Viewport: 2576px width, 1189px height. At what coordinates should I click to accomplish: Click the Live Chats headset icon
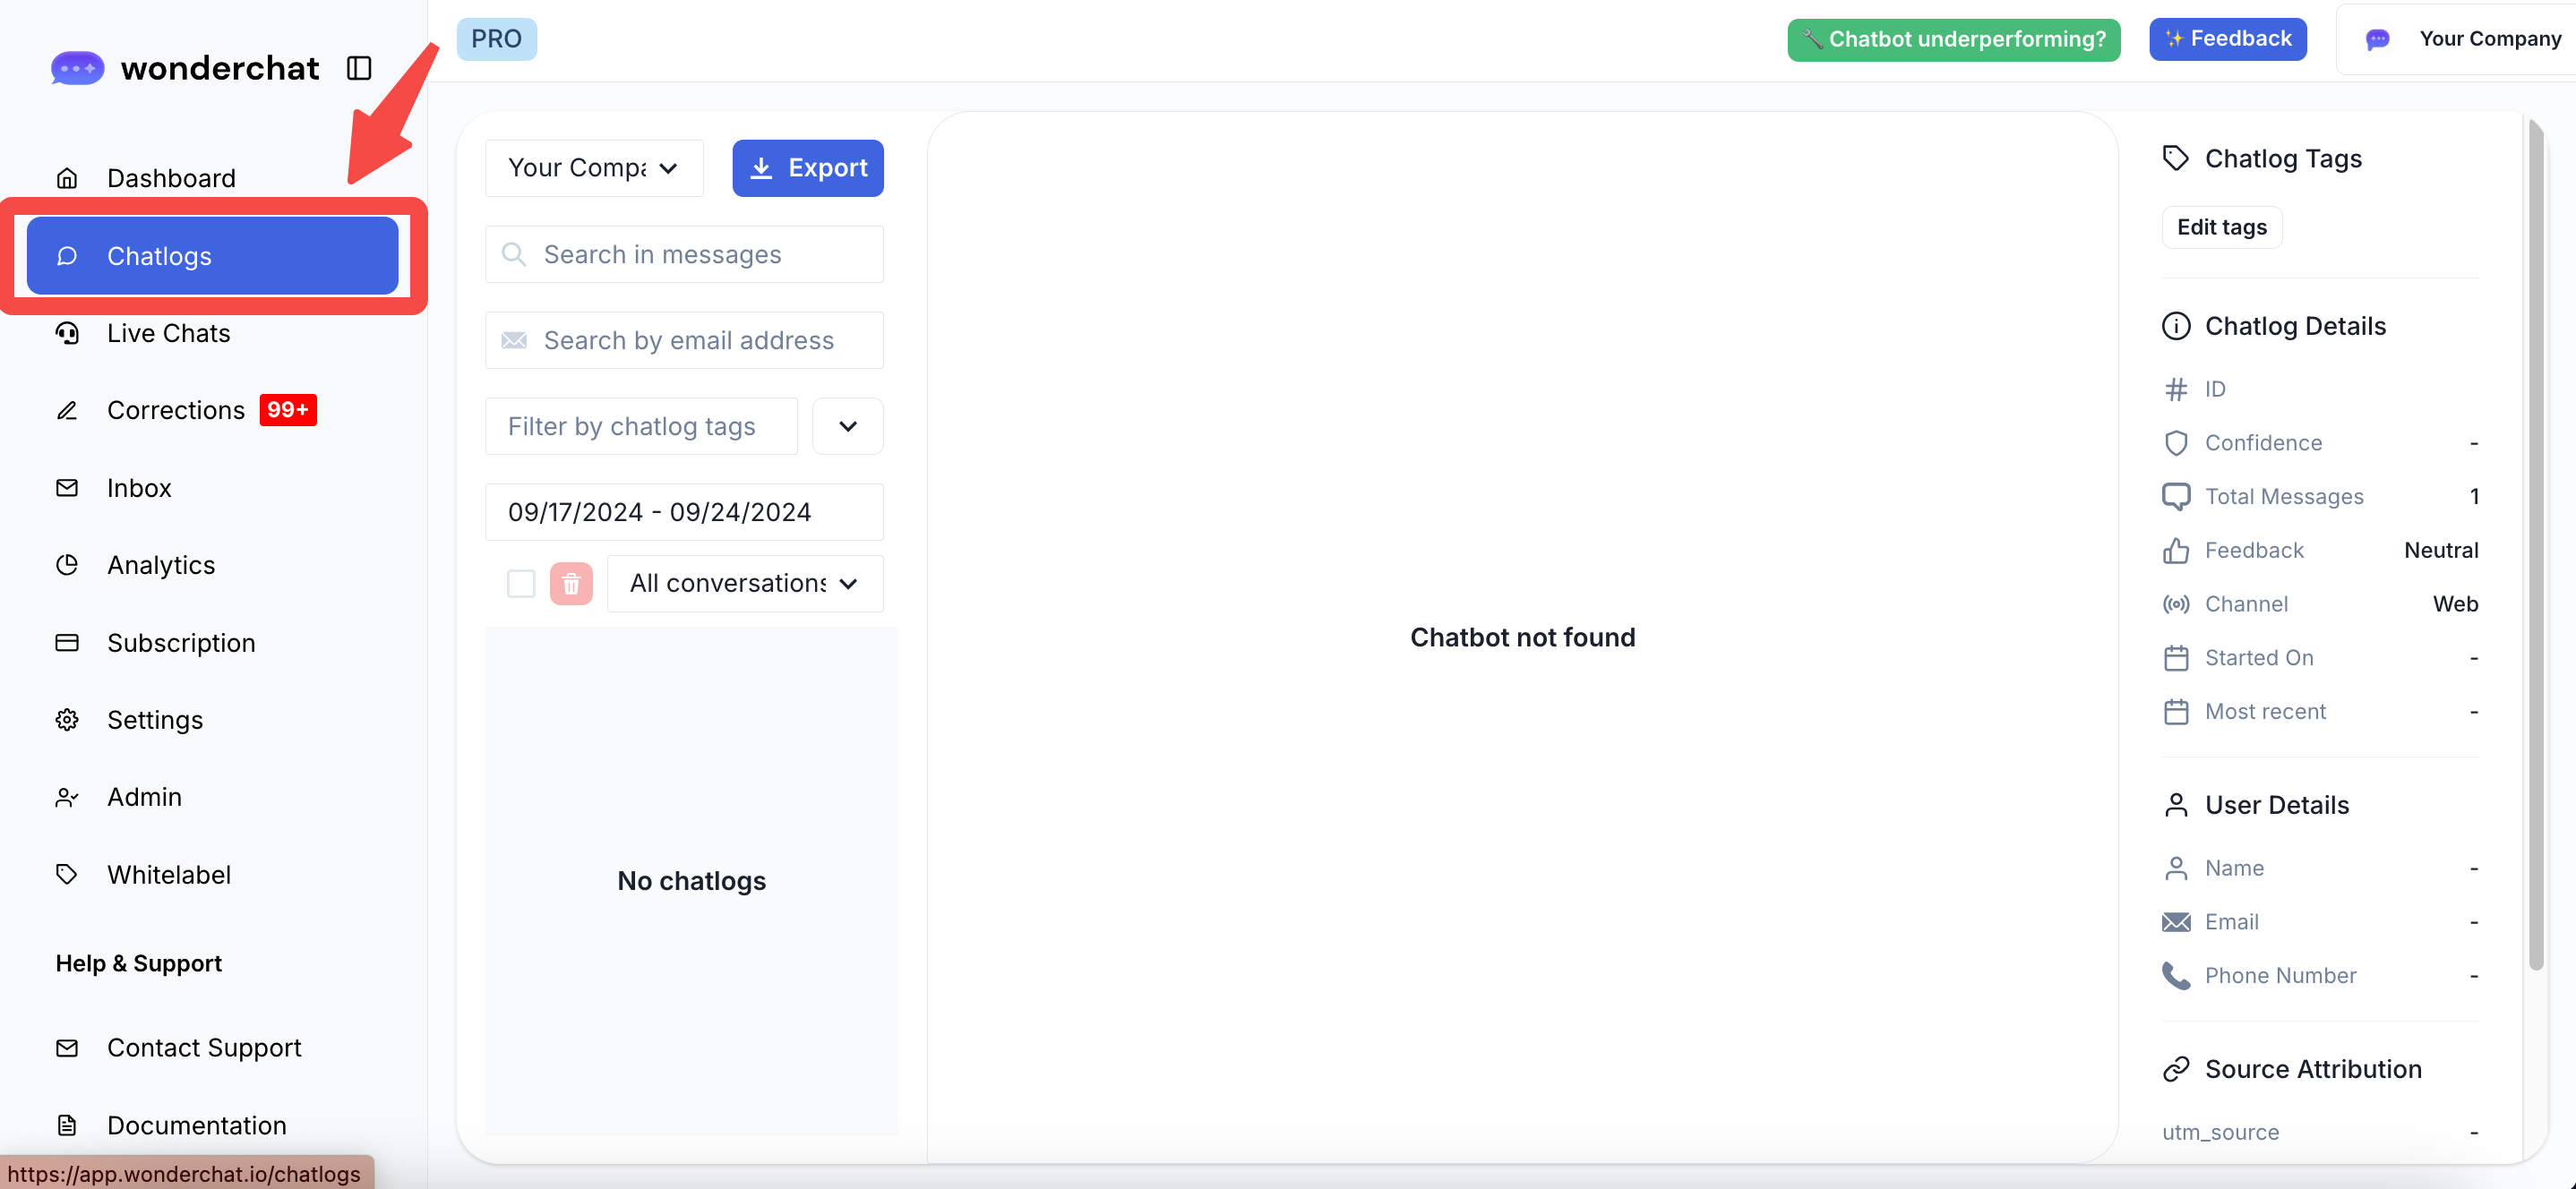[x=67, y=333]
